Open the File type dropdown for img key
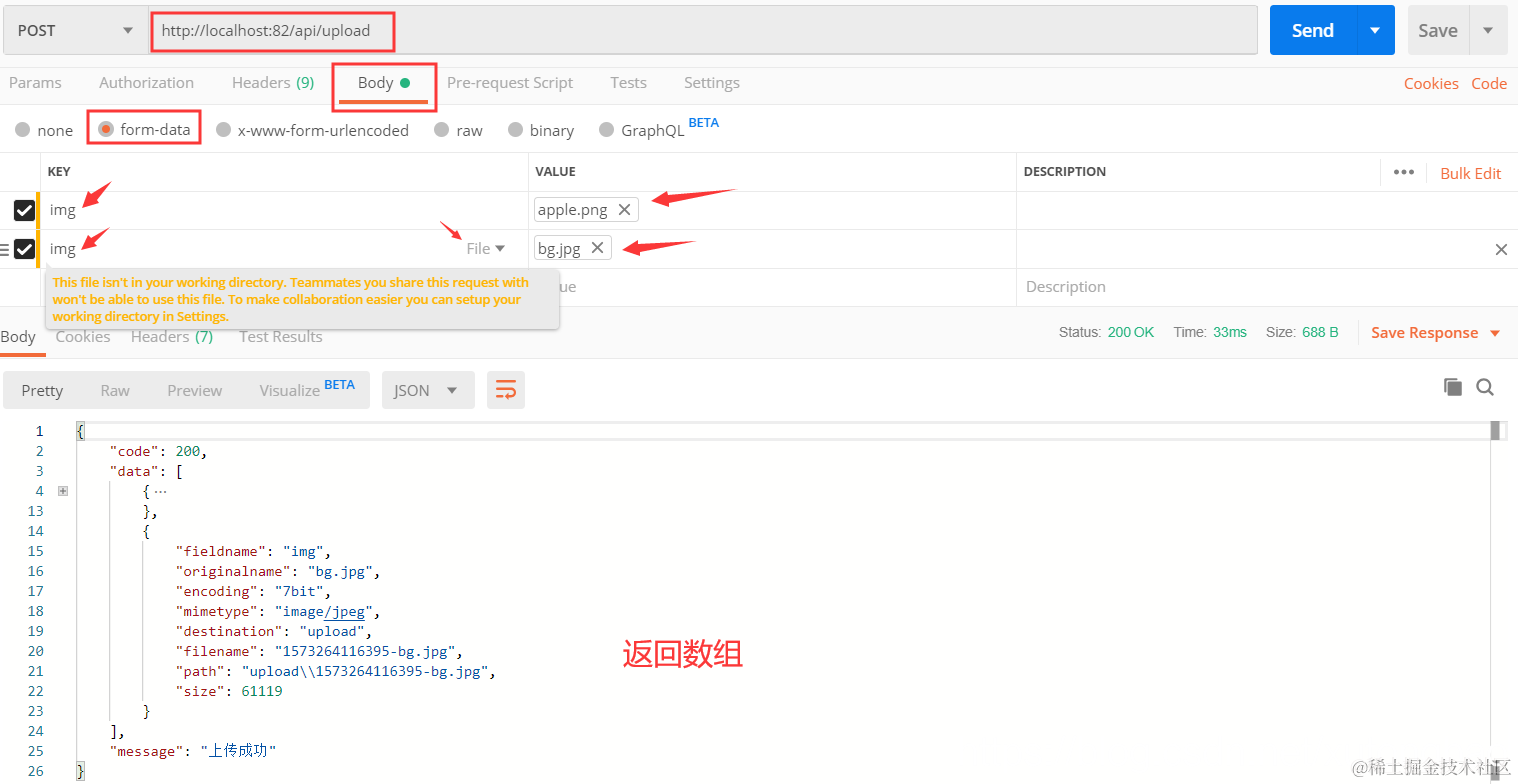The width and height of the screenshot is (1518, 784). [486, 248]
